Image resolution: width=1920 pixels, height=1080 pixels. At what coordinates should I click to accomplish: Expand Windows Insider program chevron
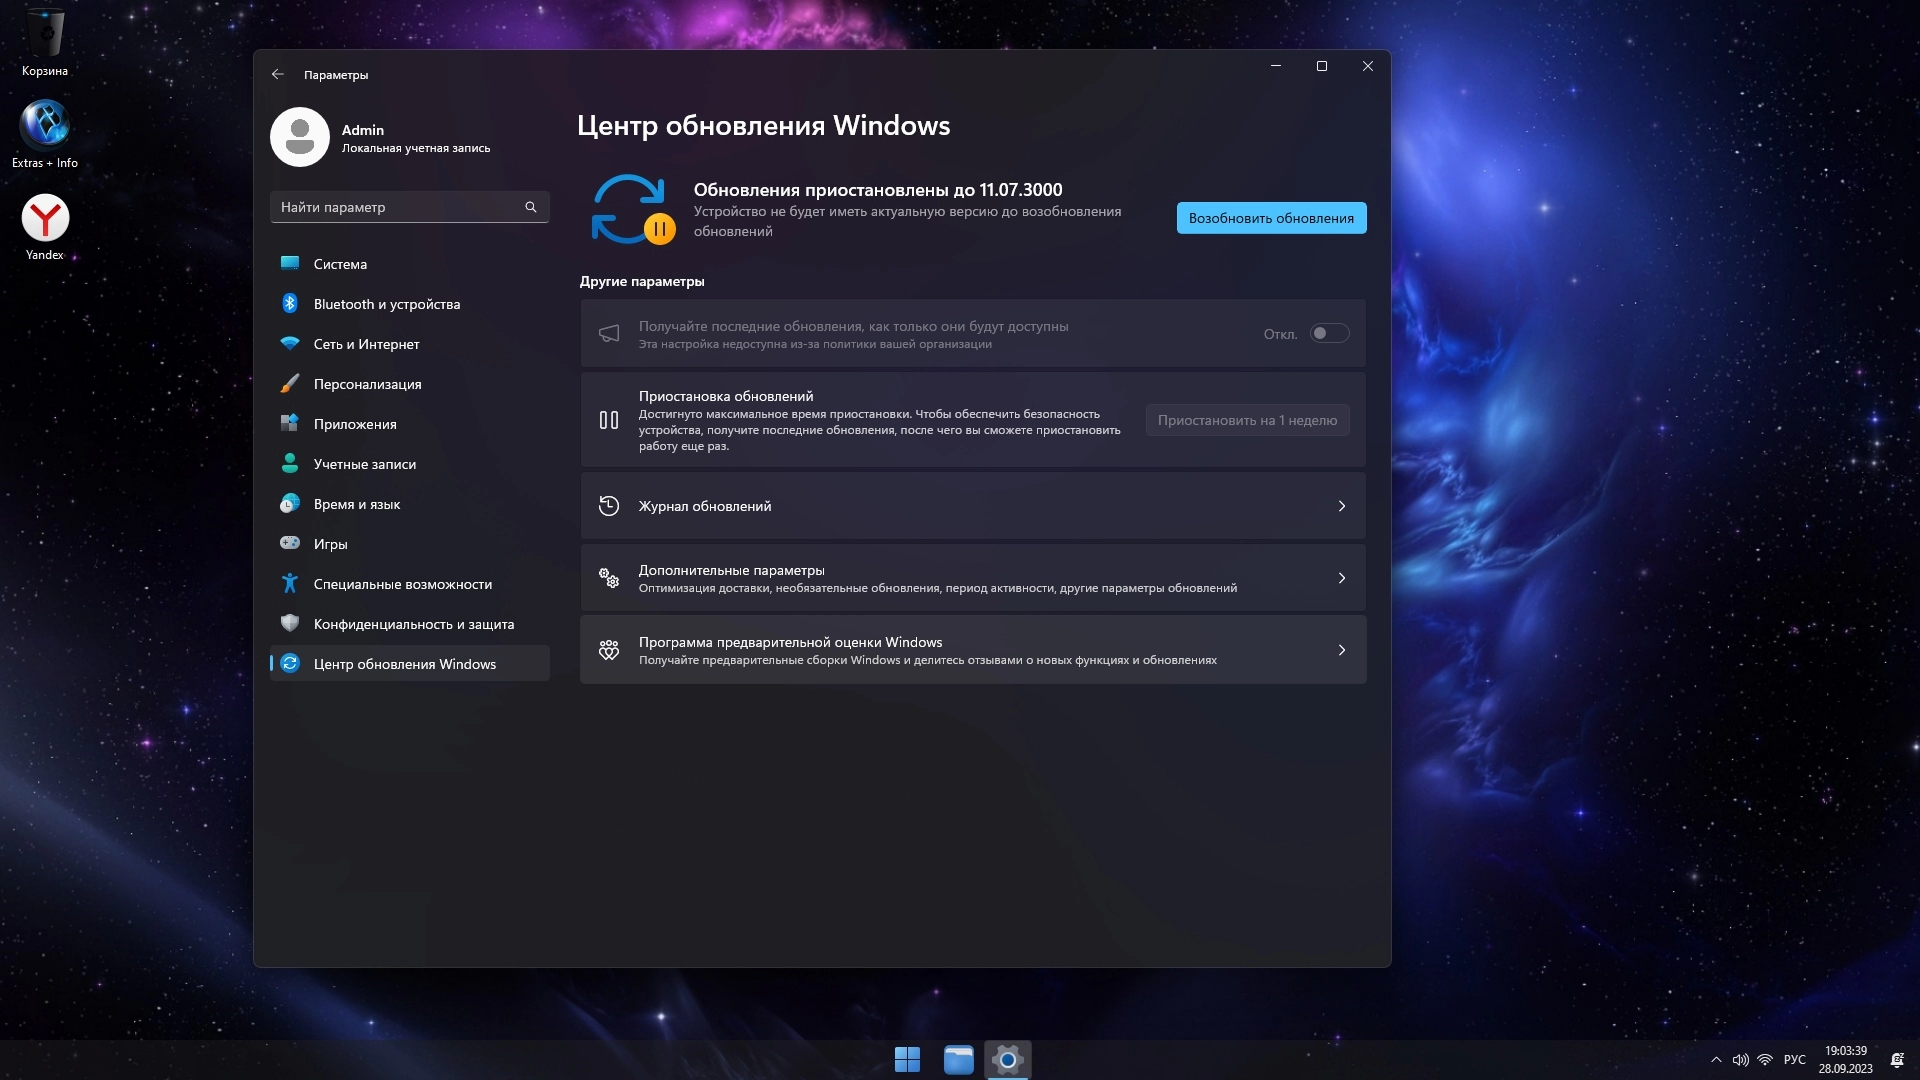1341,650
